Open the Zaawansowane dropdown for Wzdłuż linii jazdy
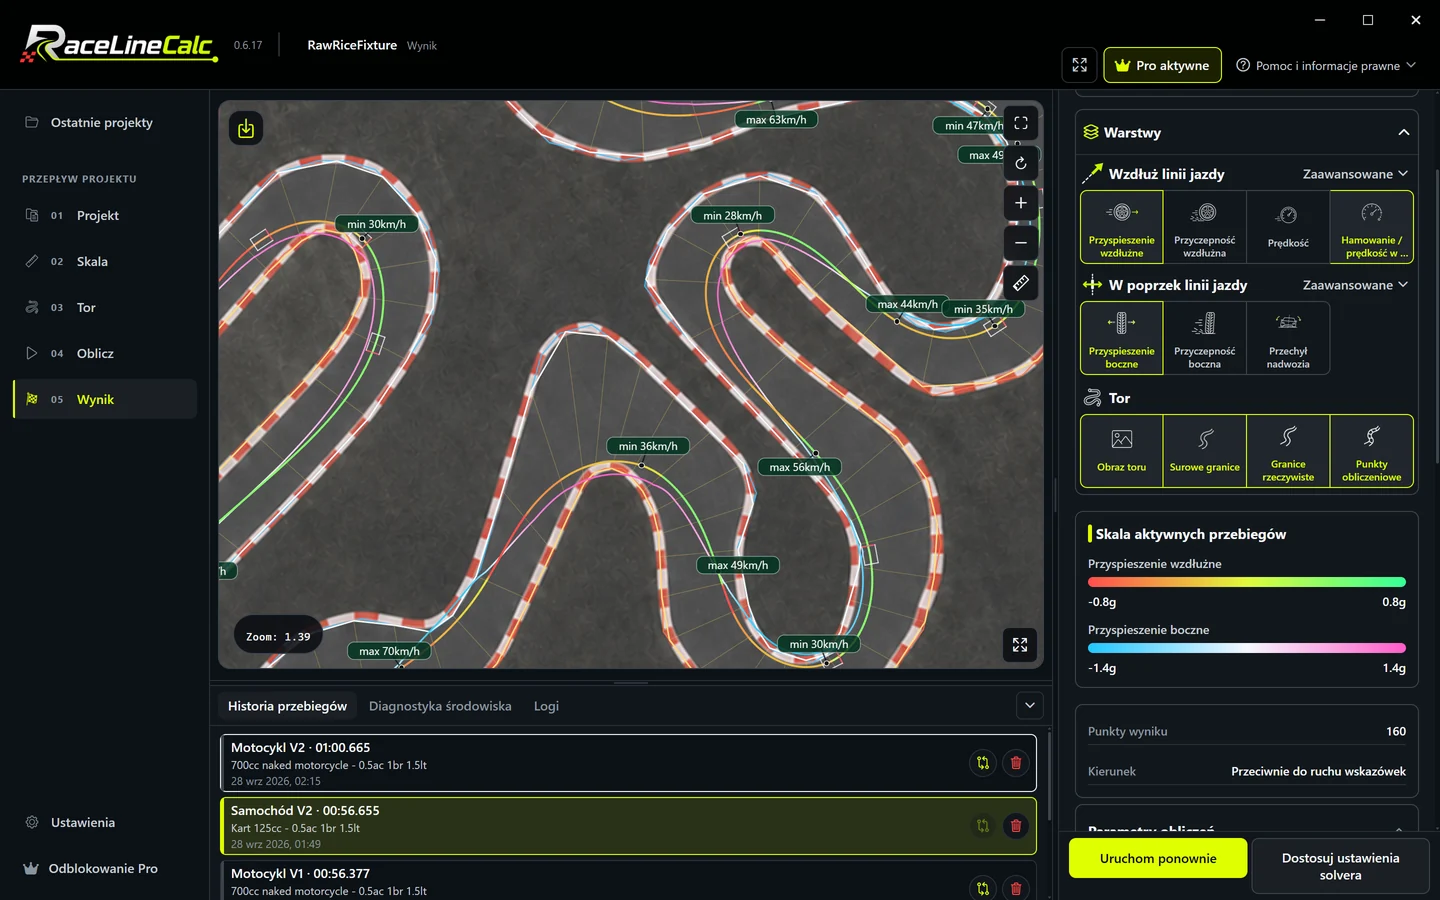The image size is (1440, 900). [x=1355, y=174]
